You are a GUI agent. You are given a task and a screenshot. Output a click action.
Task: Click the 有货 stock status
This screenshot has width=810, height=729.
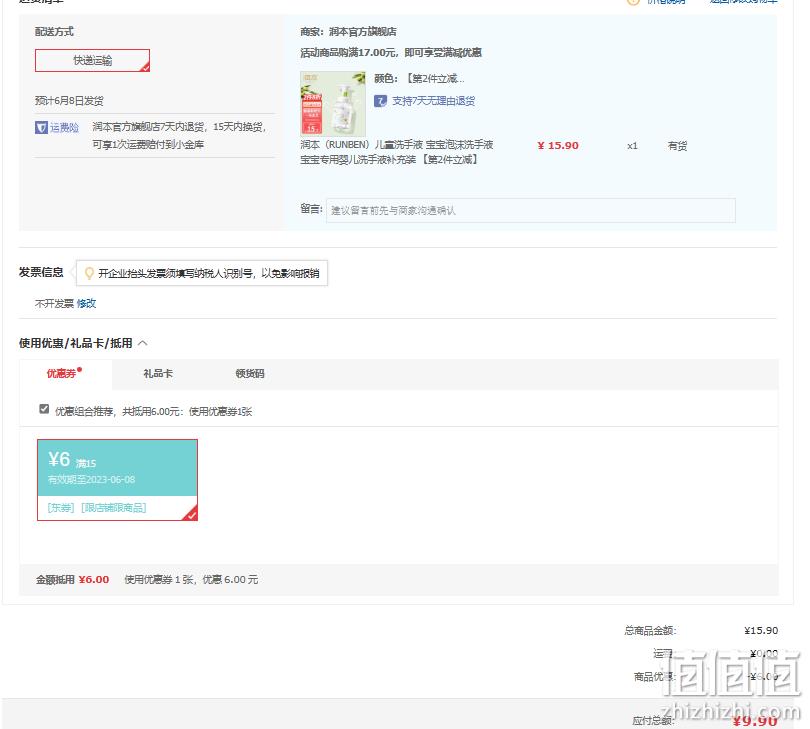(x=677, y=146)
